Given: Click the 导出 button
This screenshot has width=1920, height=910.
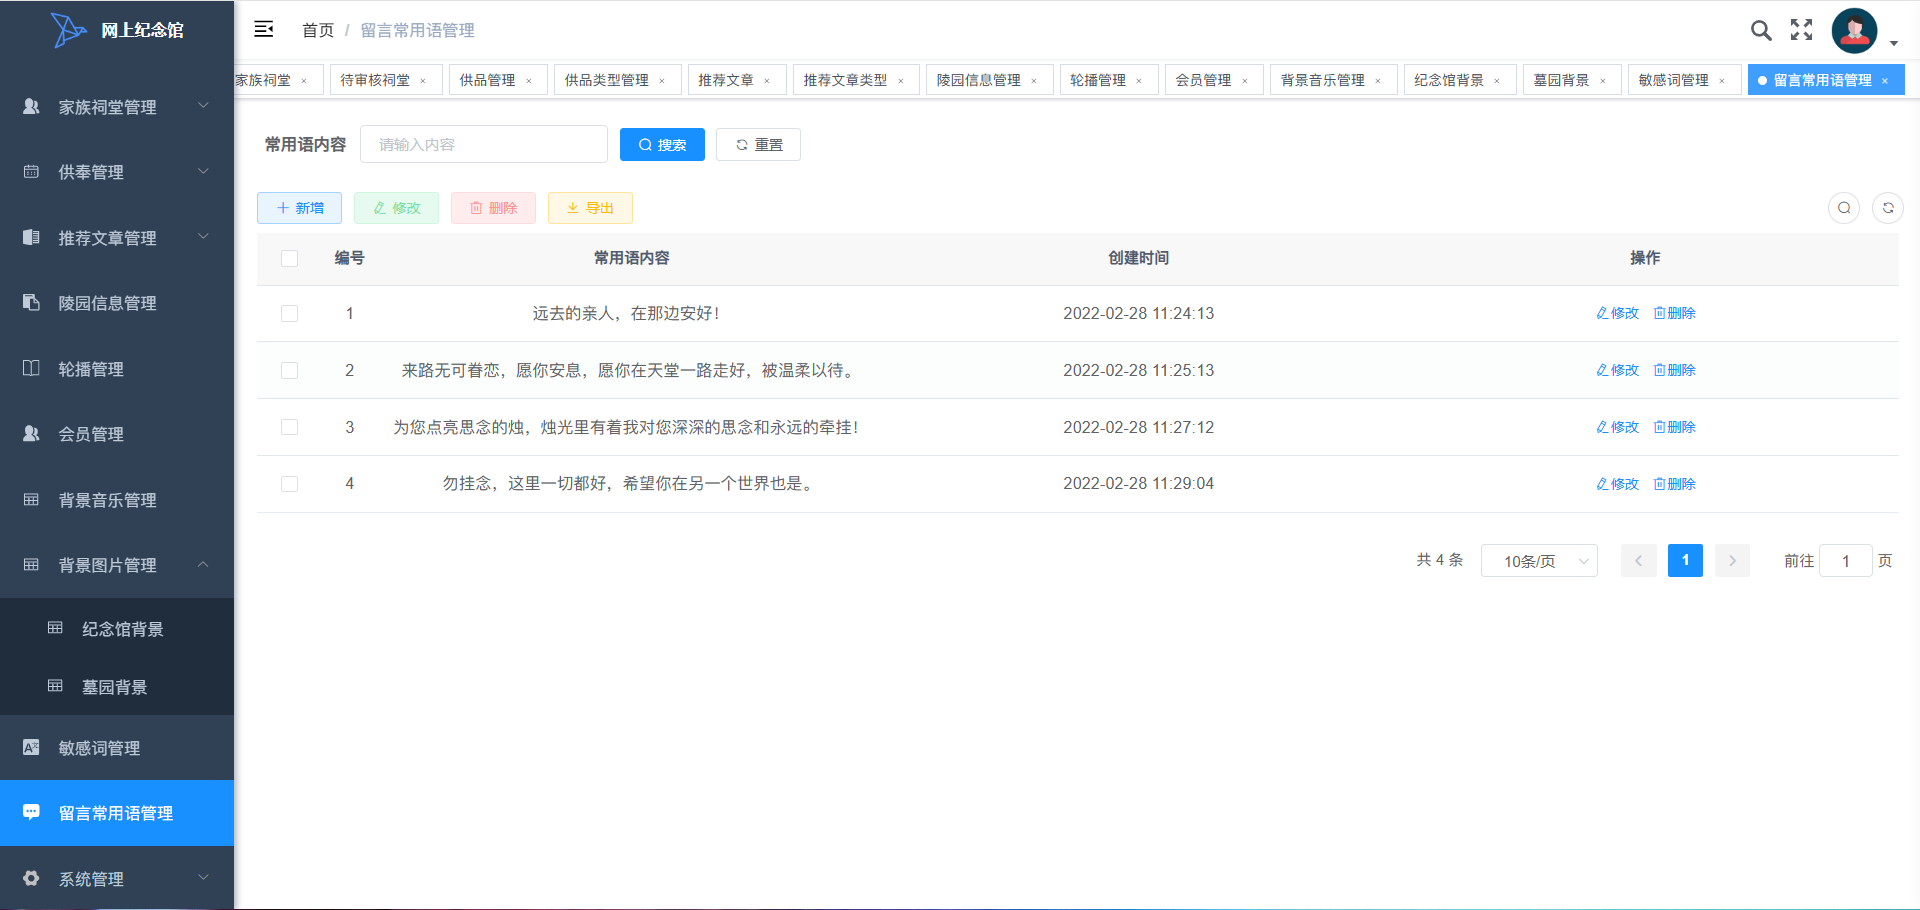Looking at the screenshot, I should [x=590, y=208].
